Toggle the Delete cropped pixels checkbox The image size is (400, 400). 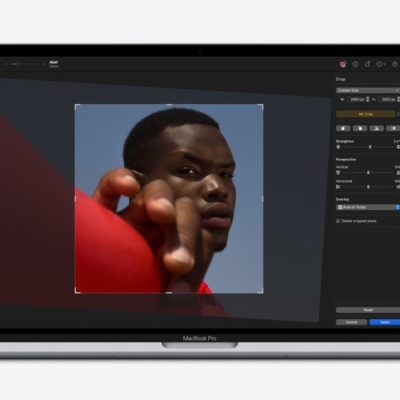point(338,221)
